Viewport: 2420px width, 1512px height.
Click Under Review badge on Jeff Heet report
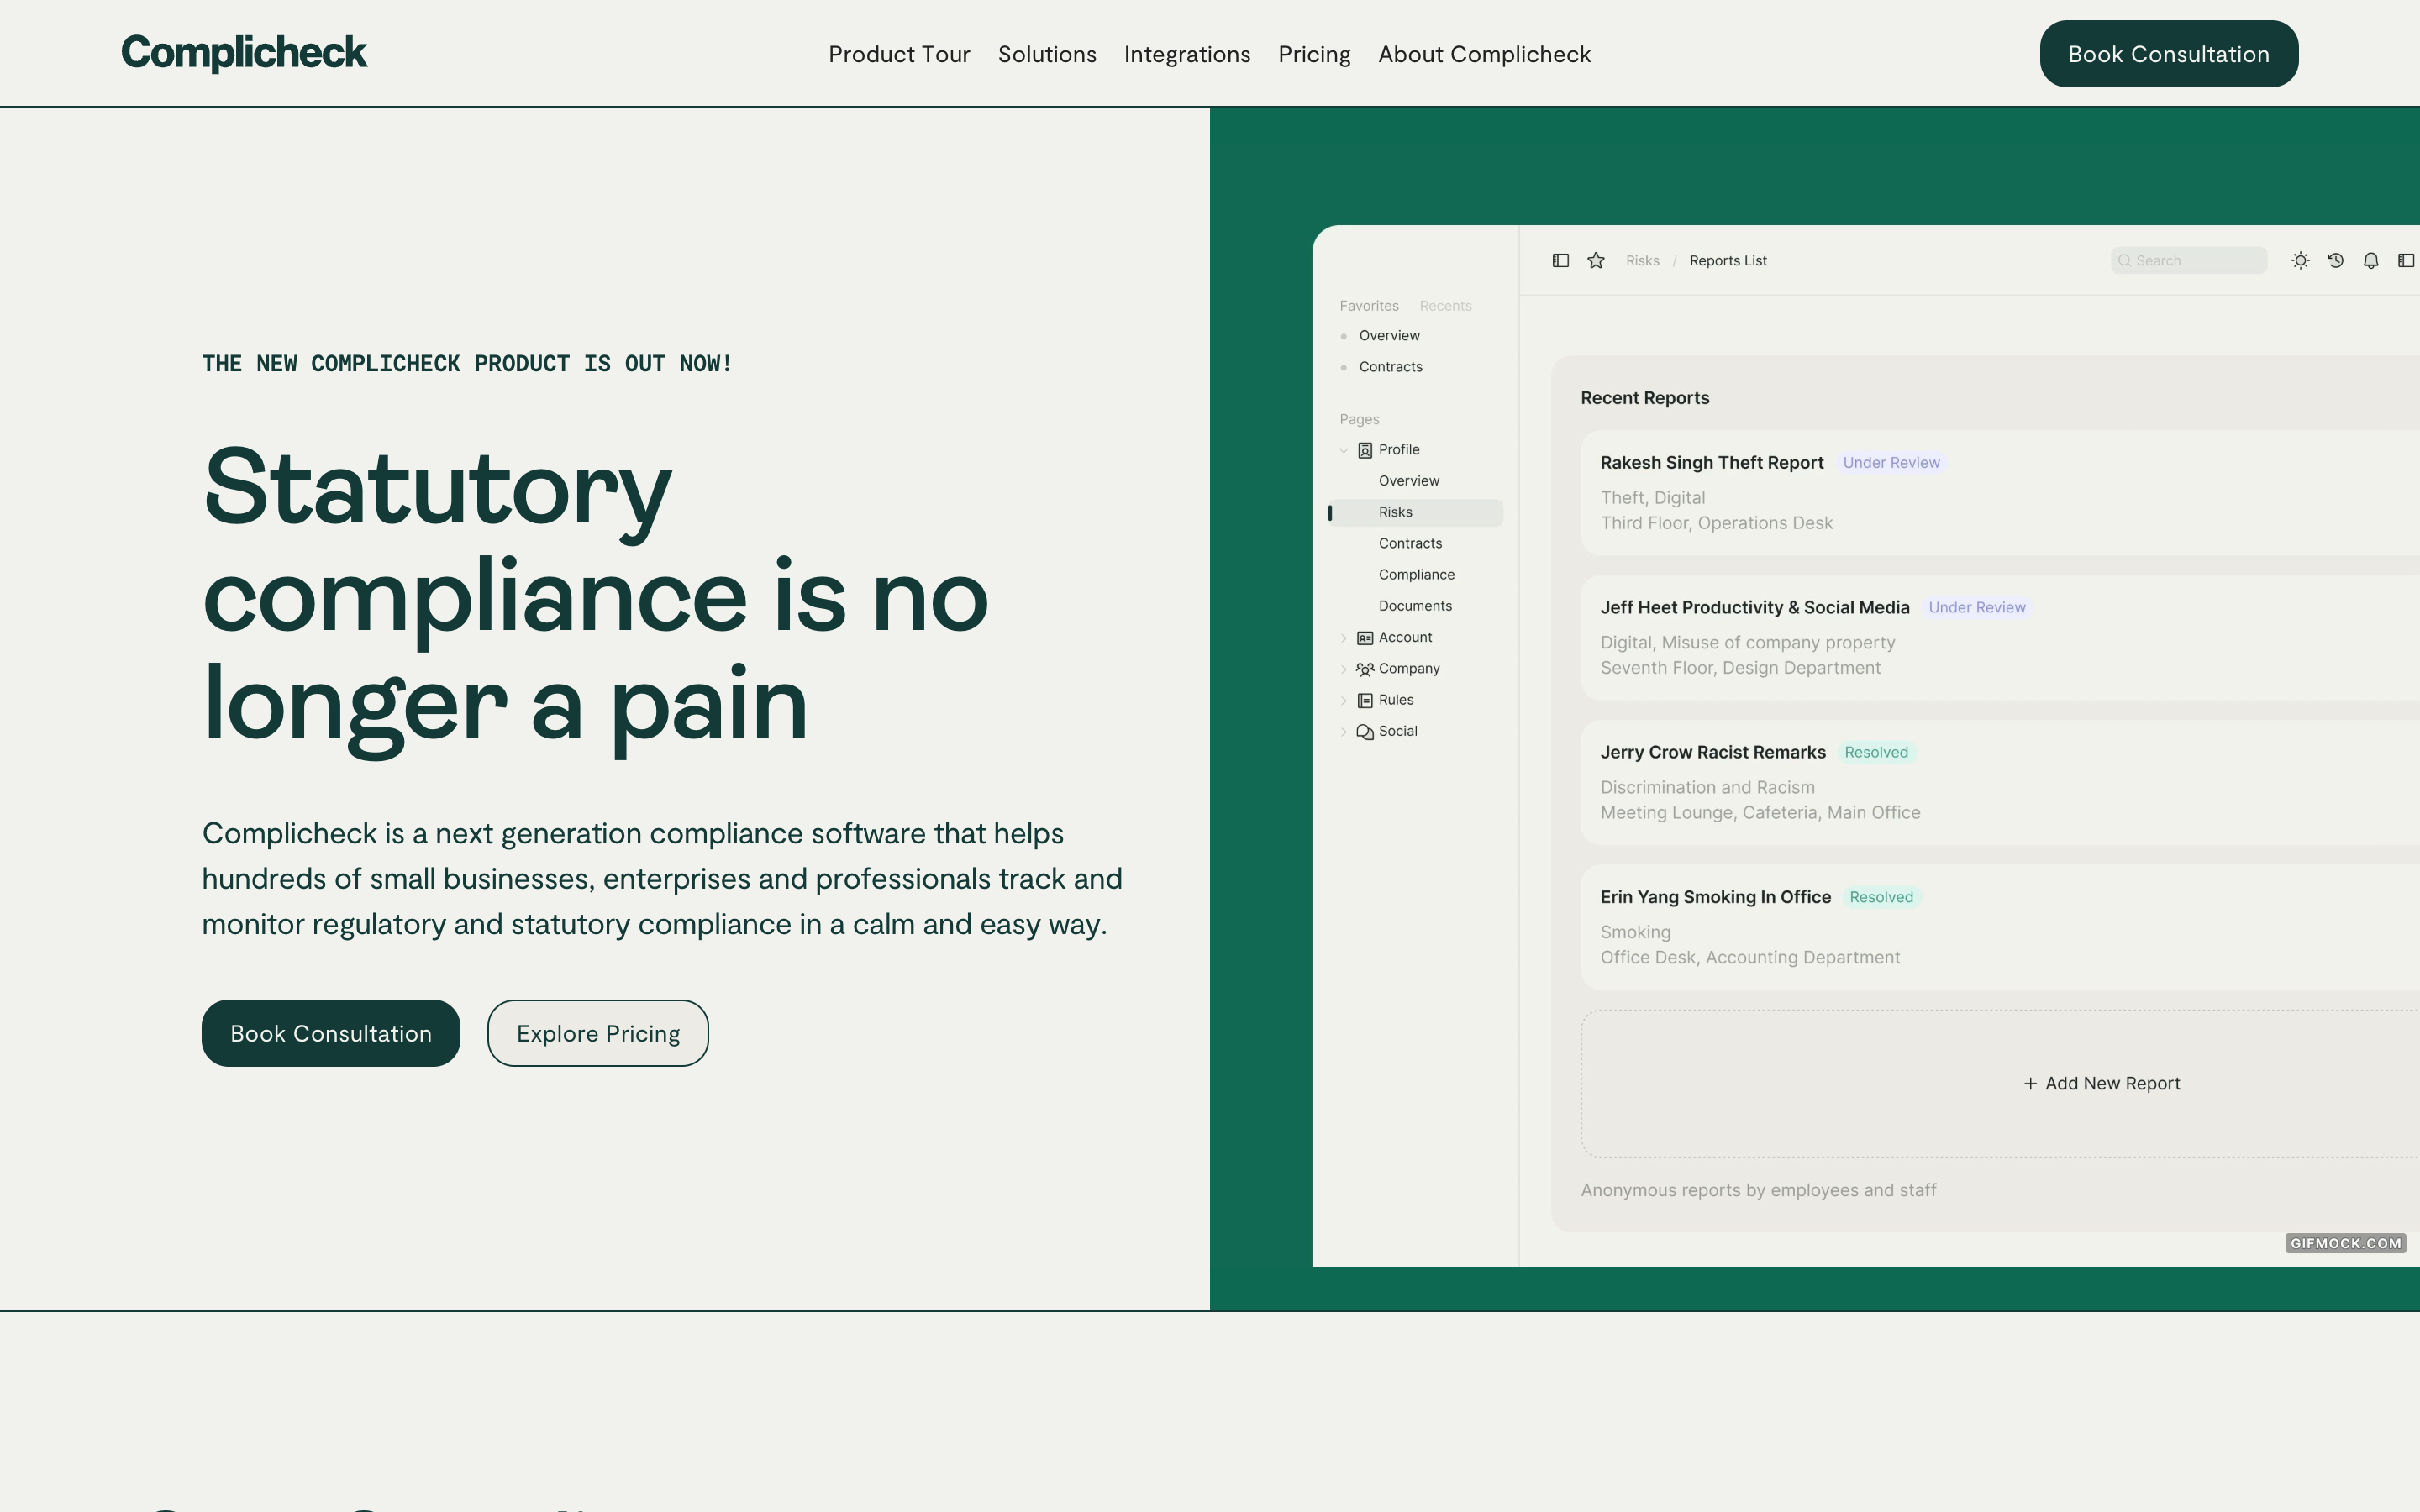pyautogui.click(x=1977, y=608)
